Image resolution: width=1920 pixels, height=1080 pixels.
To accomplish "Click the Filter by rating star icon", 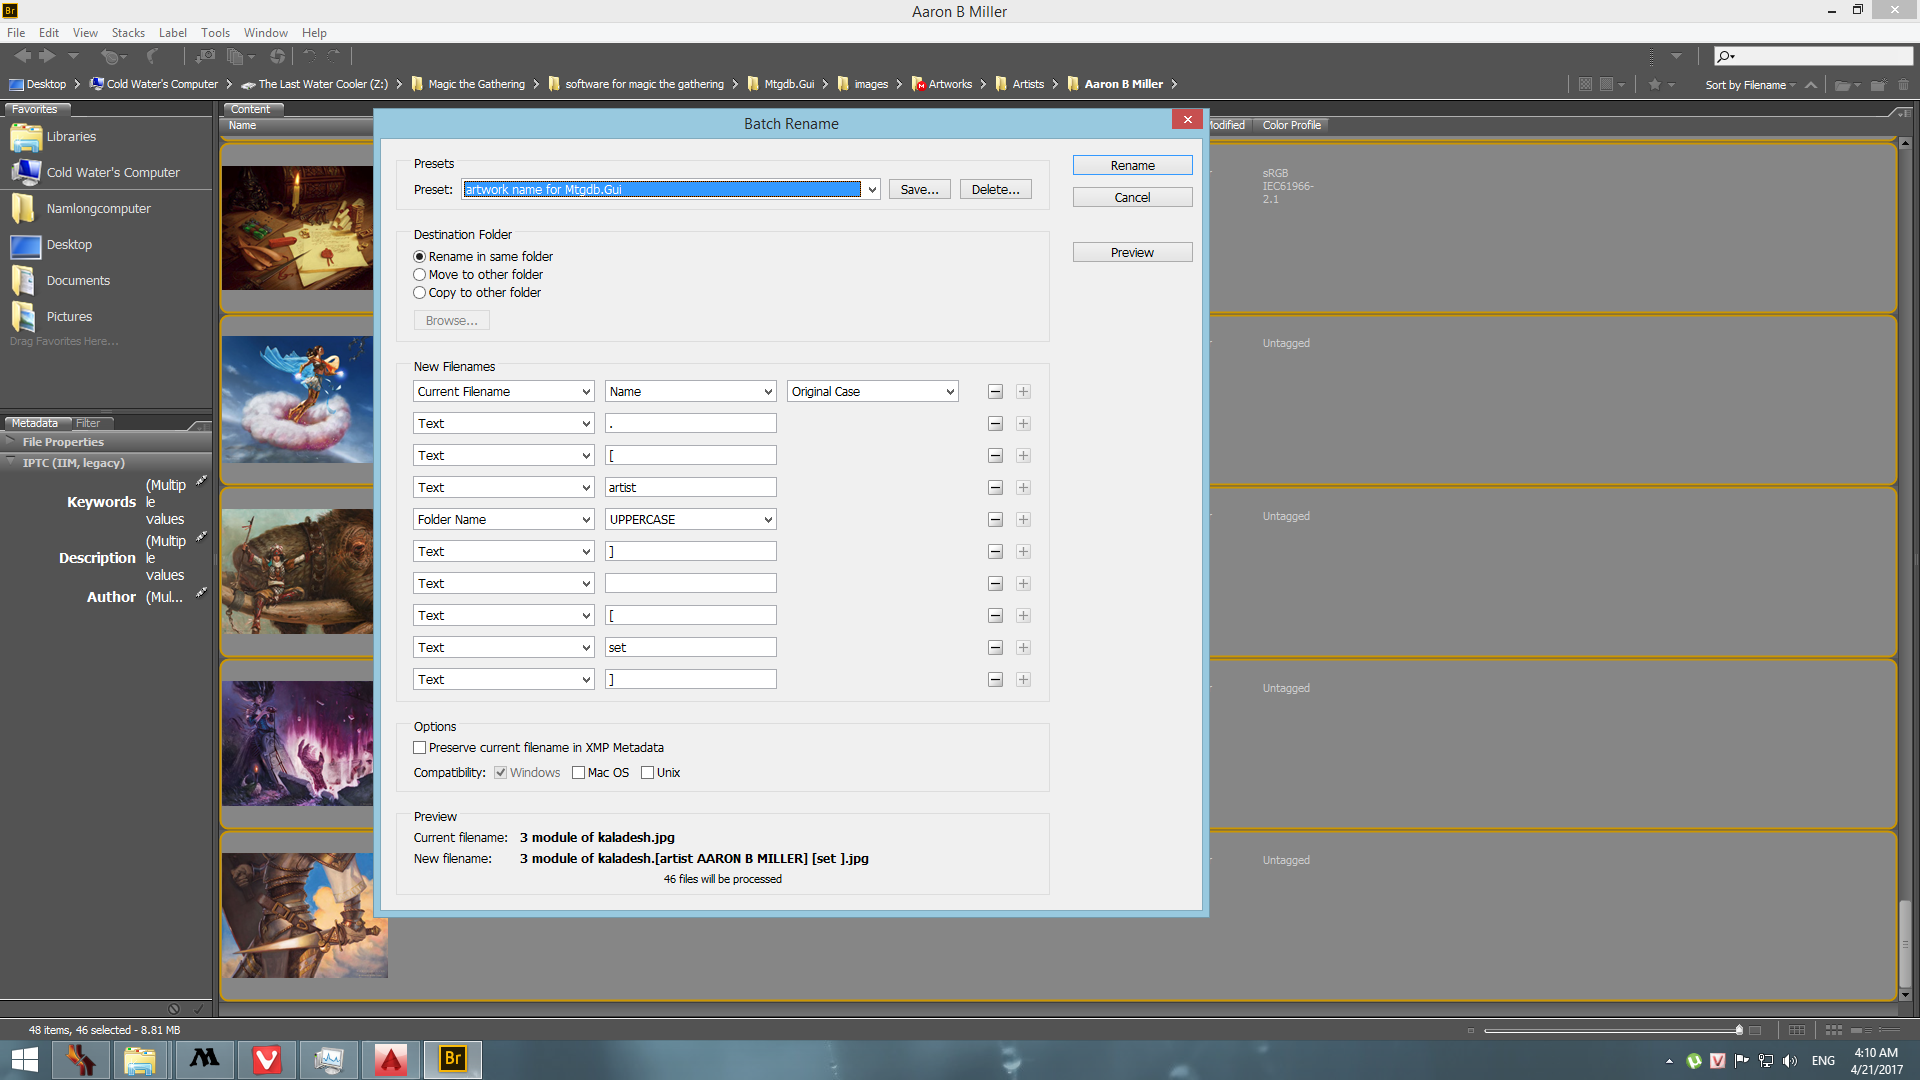I will point(1654,85).
